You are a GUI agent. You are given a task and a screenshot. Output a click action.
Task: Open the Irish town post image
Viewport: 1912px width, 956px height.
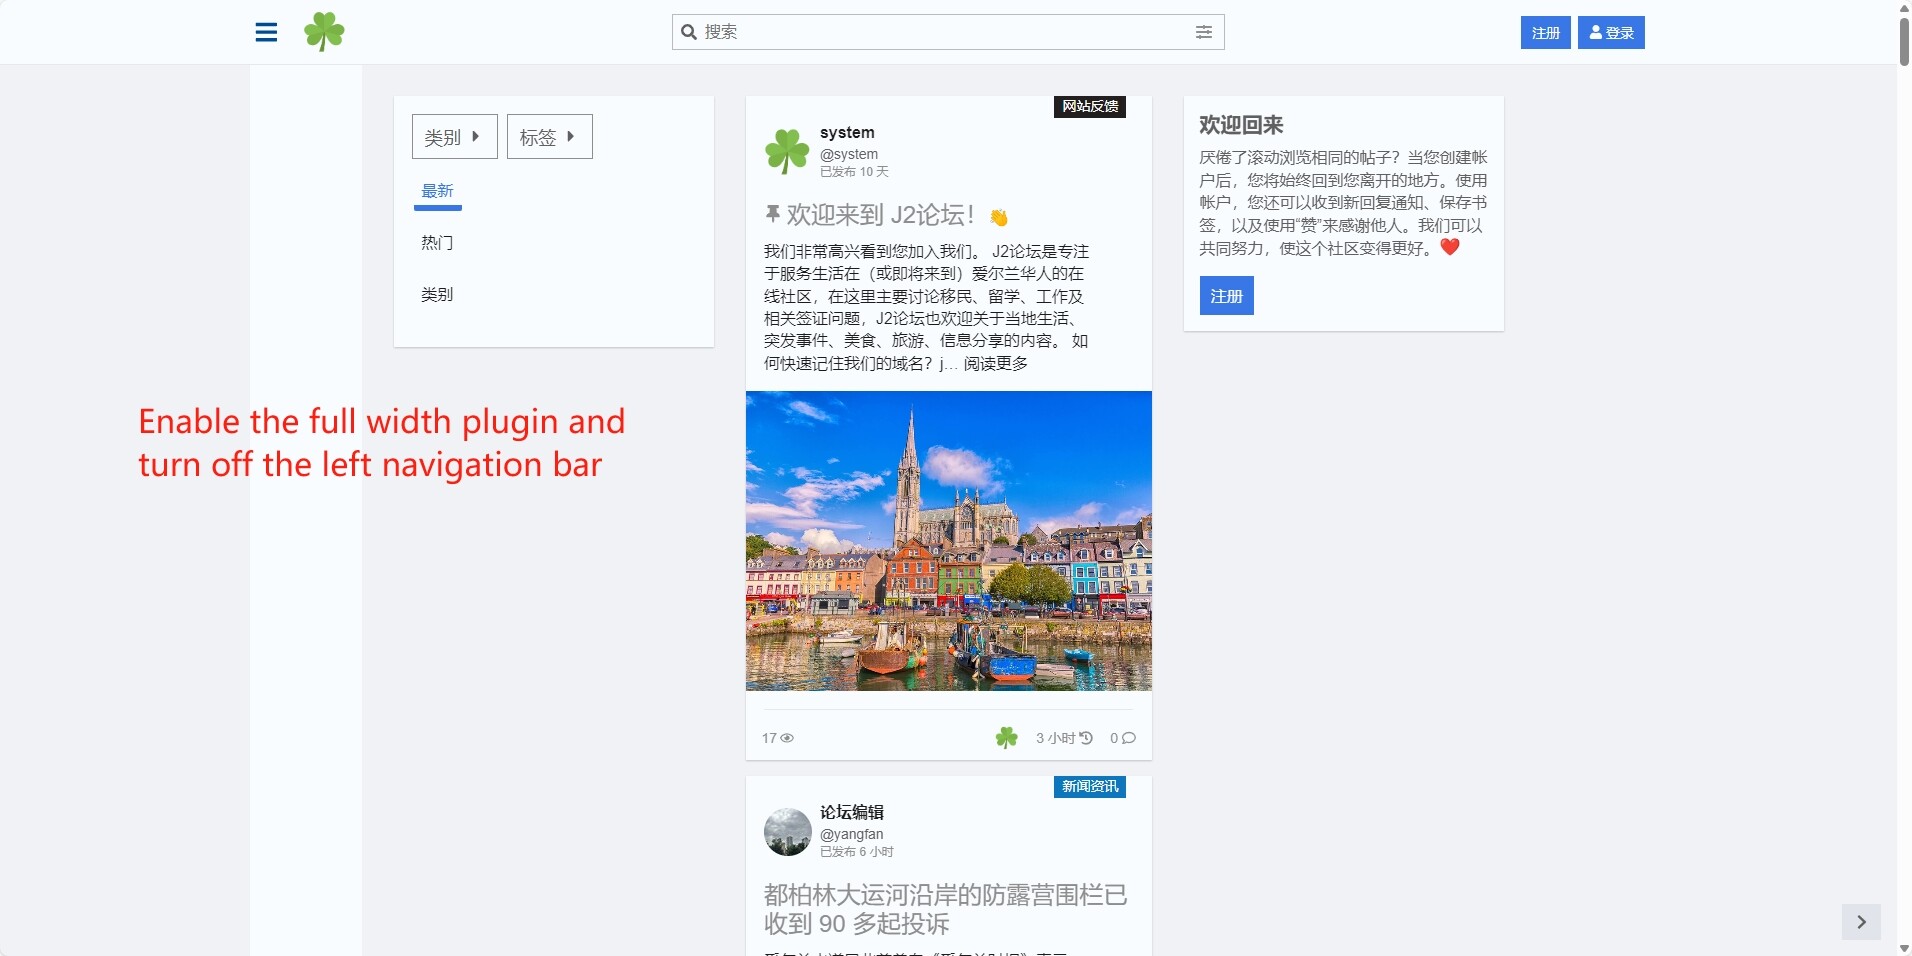[948, 540]
